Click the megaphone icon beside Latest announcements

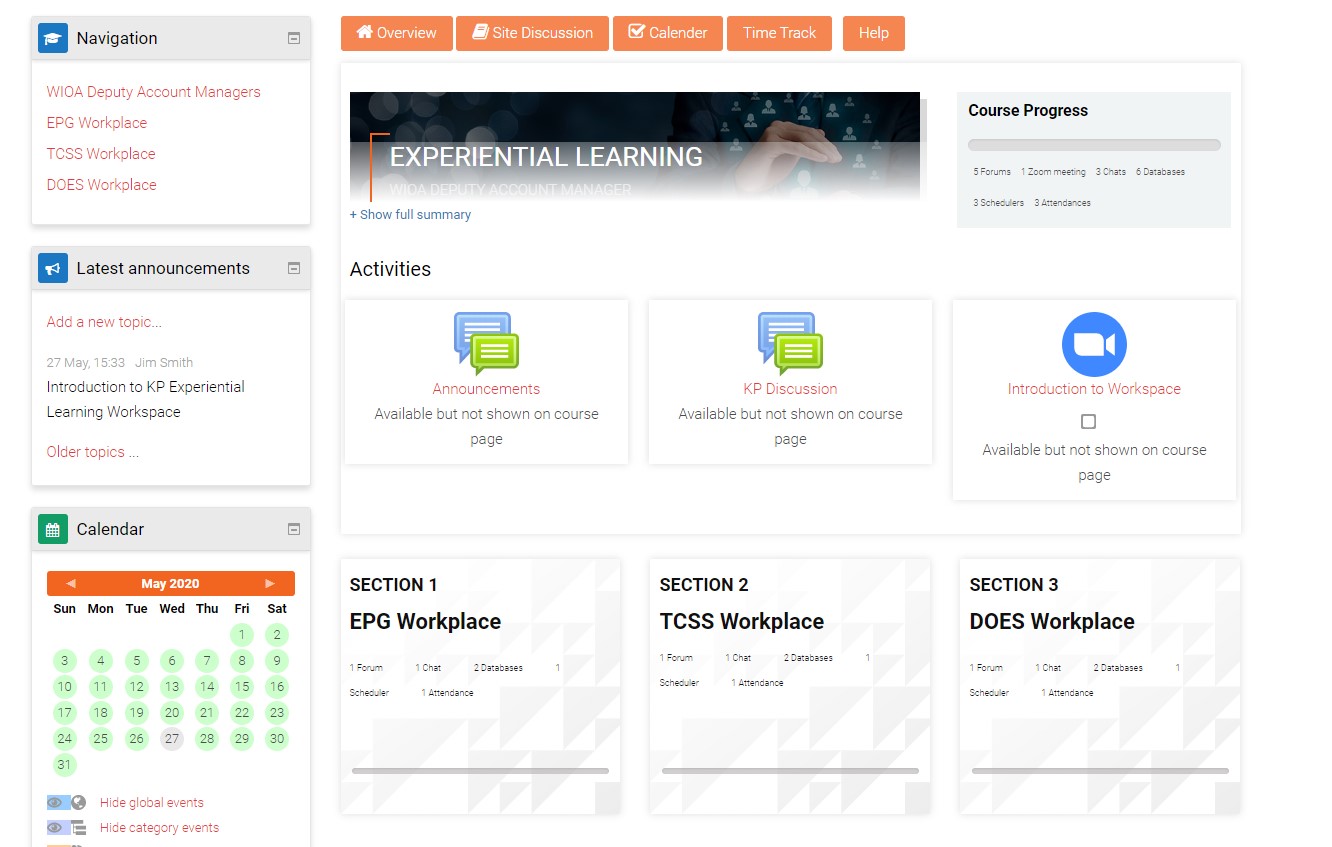pyautogui.click(x=52, y=268)
